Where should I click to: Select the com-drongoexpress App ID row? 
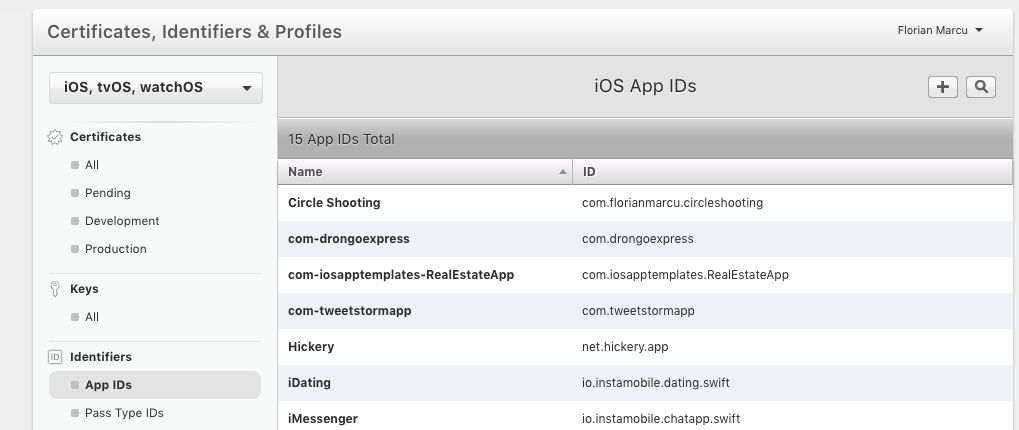(348, 239)
